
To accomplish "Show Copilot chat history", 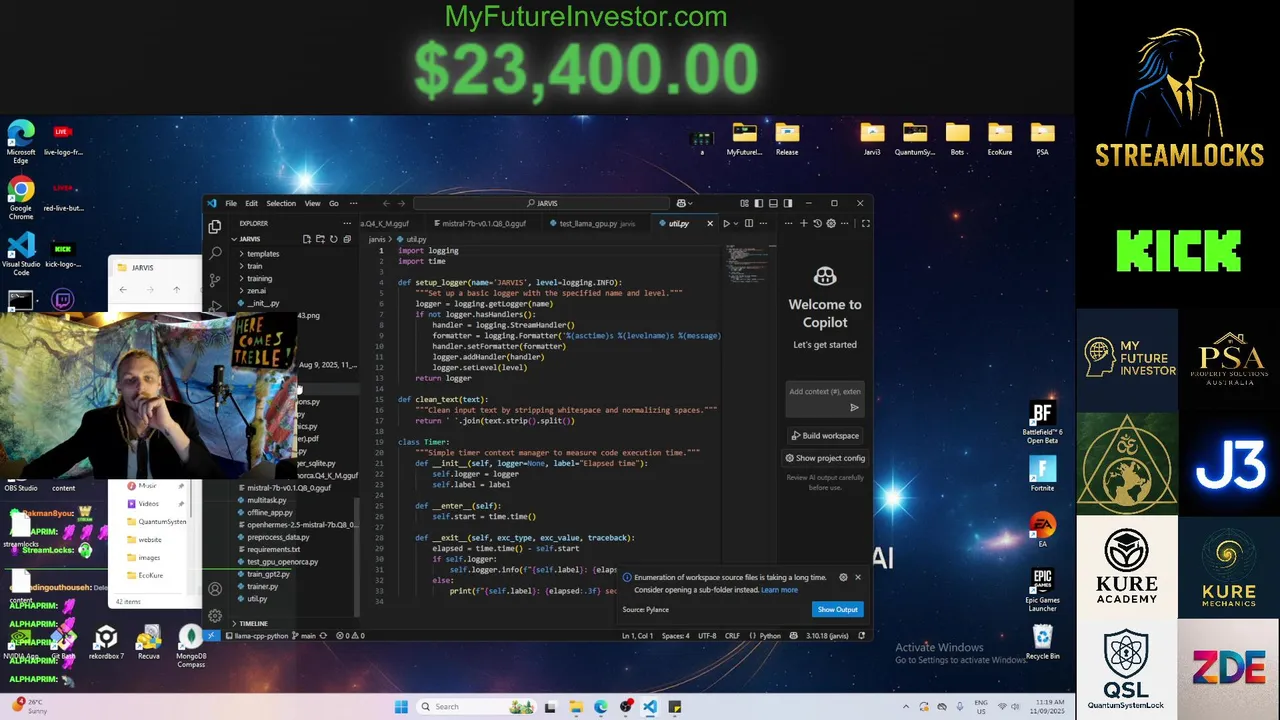I will coord(817,223).
